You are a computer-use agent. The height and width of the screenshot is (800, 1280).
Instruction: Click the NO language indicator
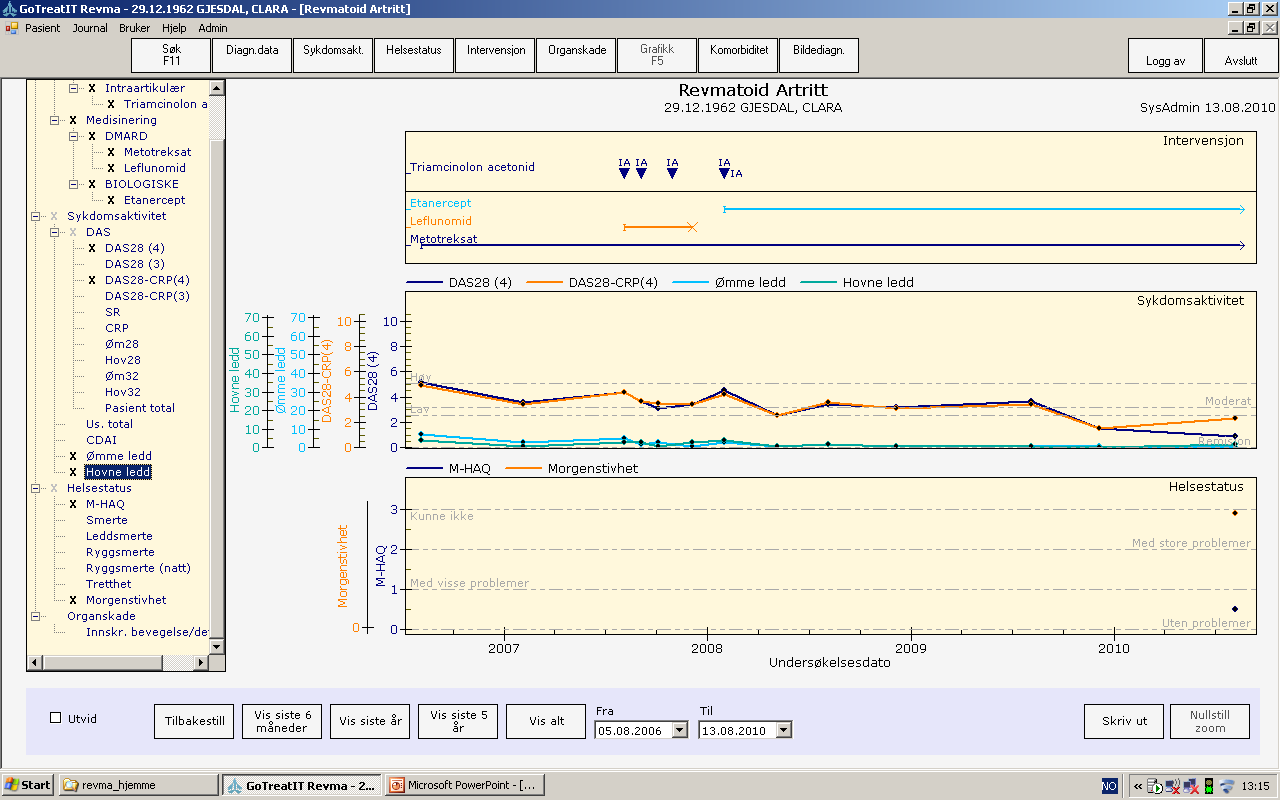pyautogui.click(x=1110, y=785)
